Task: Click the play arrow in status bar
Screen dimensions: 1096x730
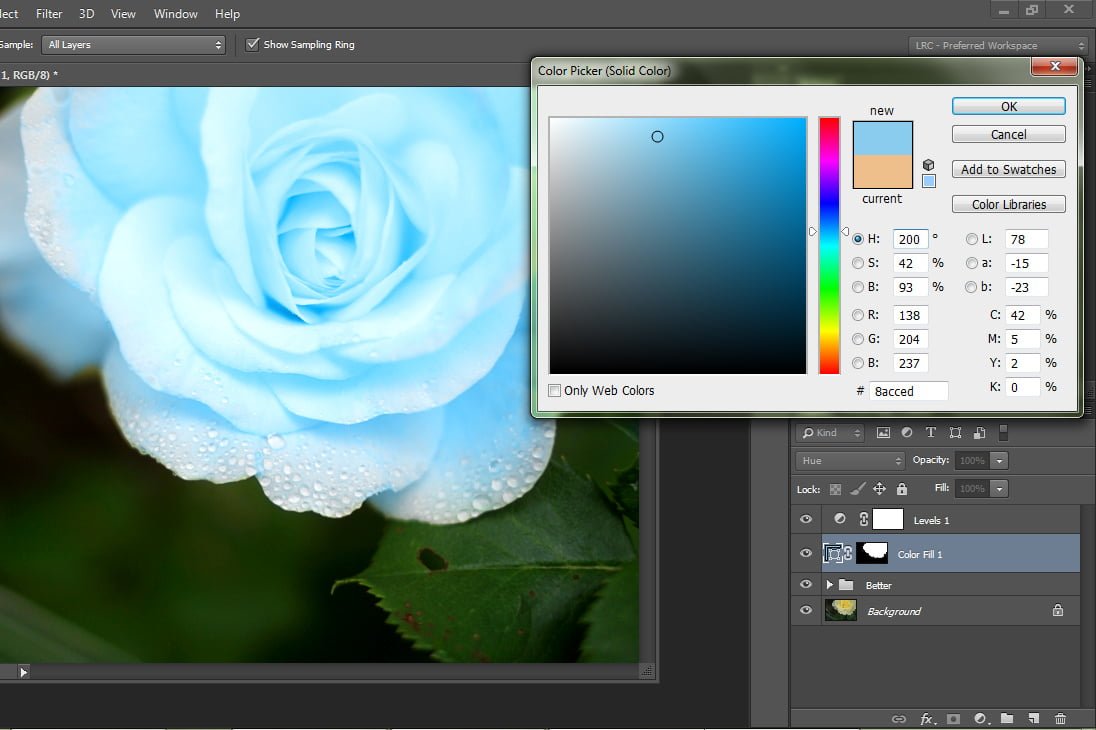Action: tap(23, 672)
